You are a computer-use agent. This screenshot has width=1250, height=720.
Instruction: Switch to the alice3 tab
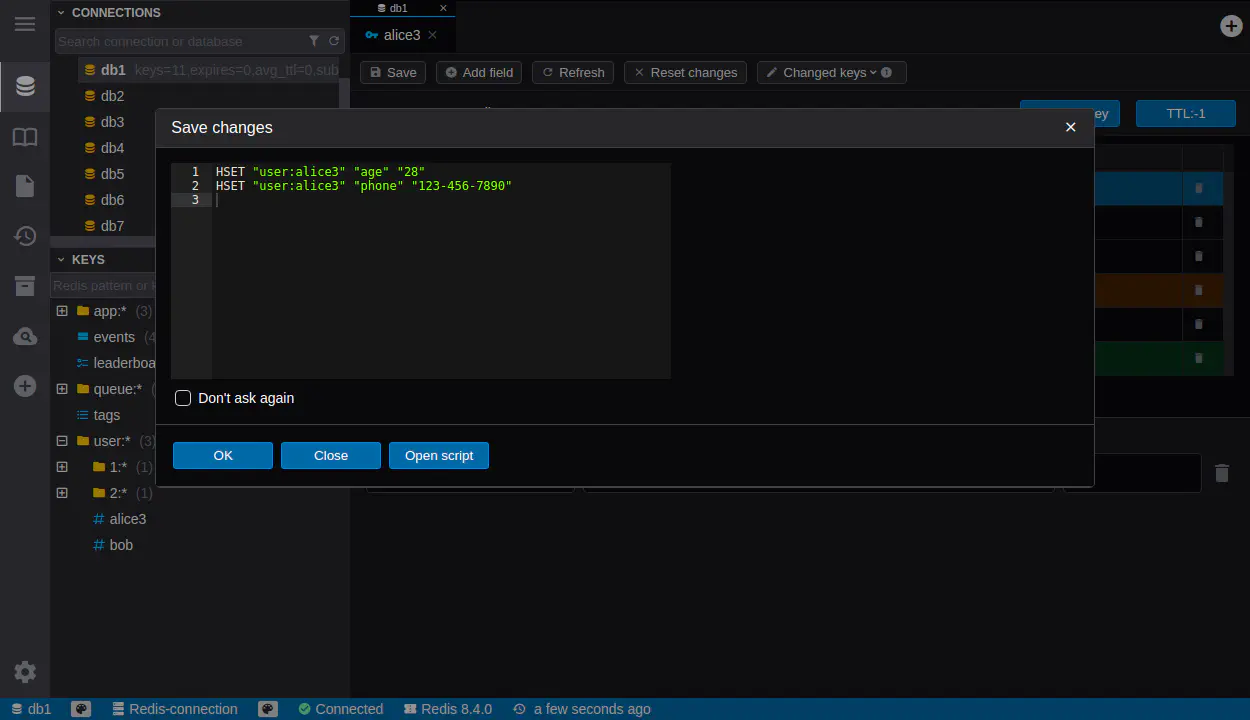coord(402,35)
